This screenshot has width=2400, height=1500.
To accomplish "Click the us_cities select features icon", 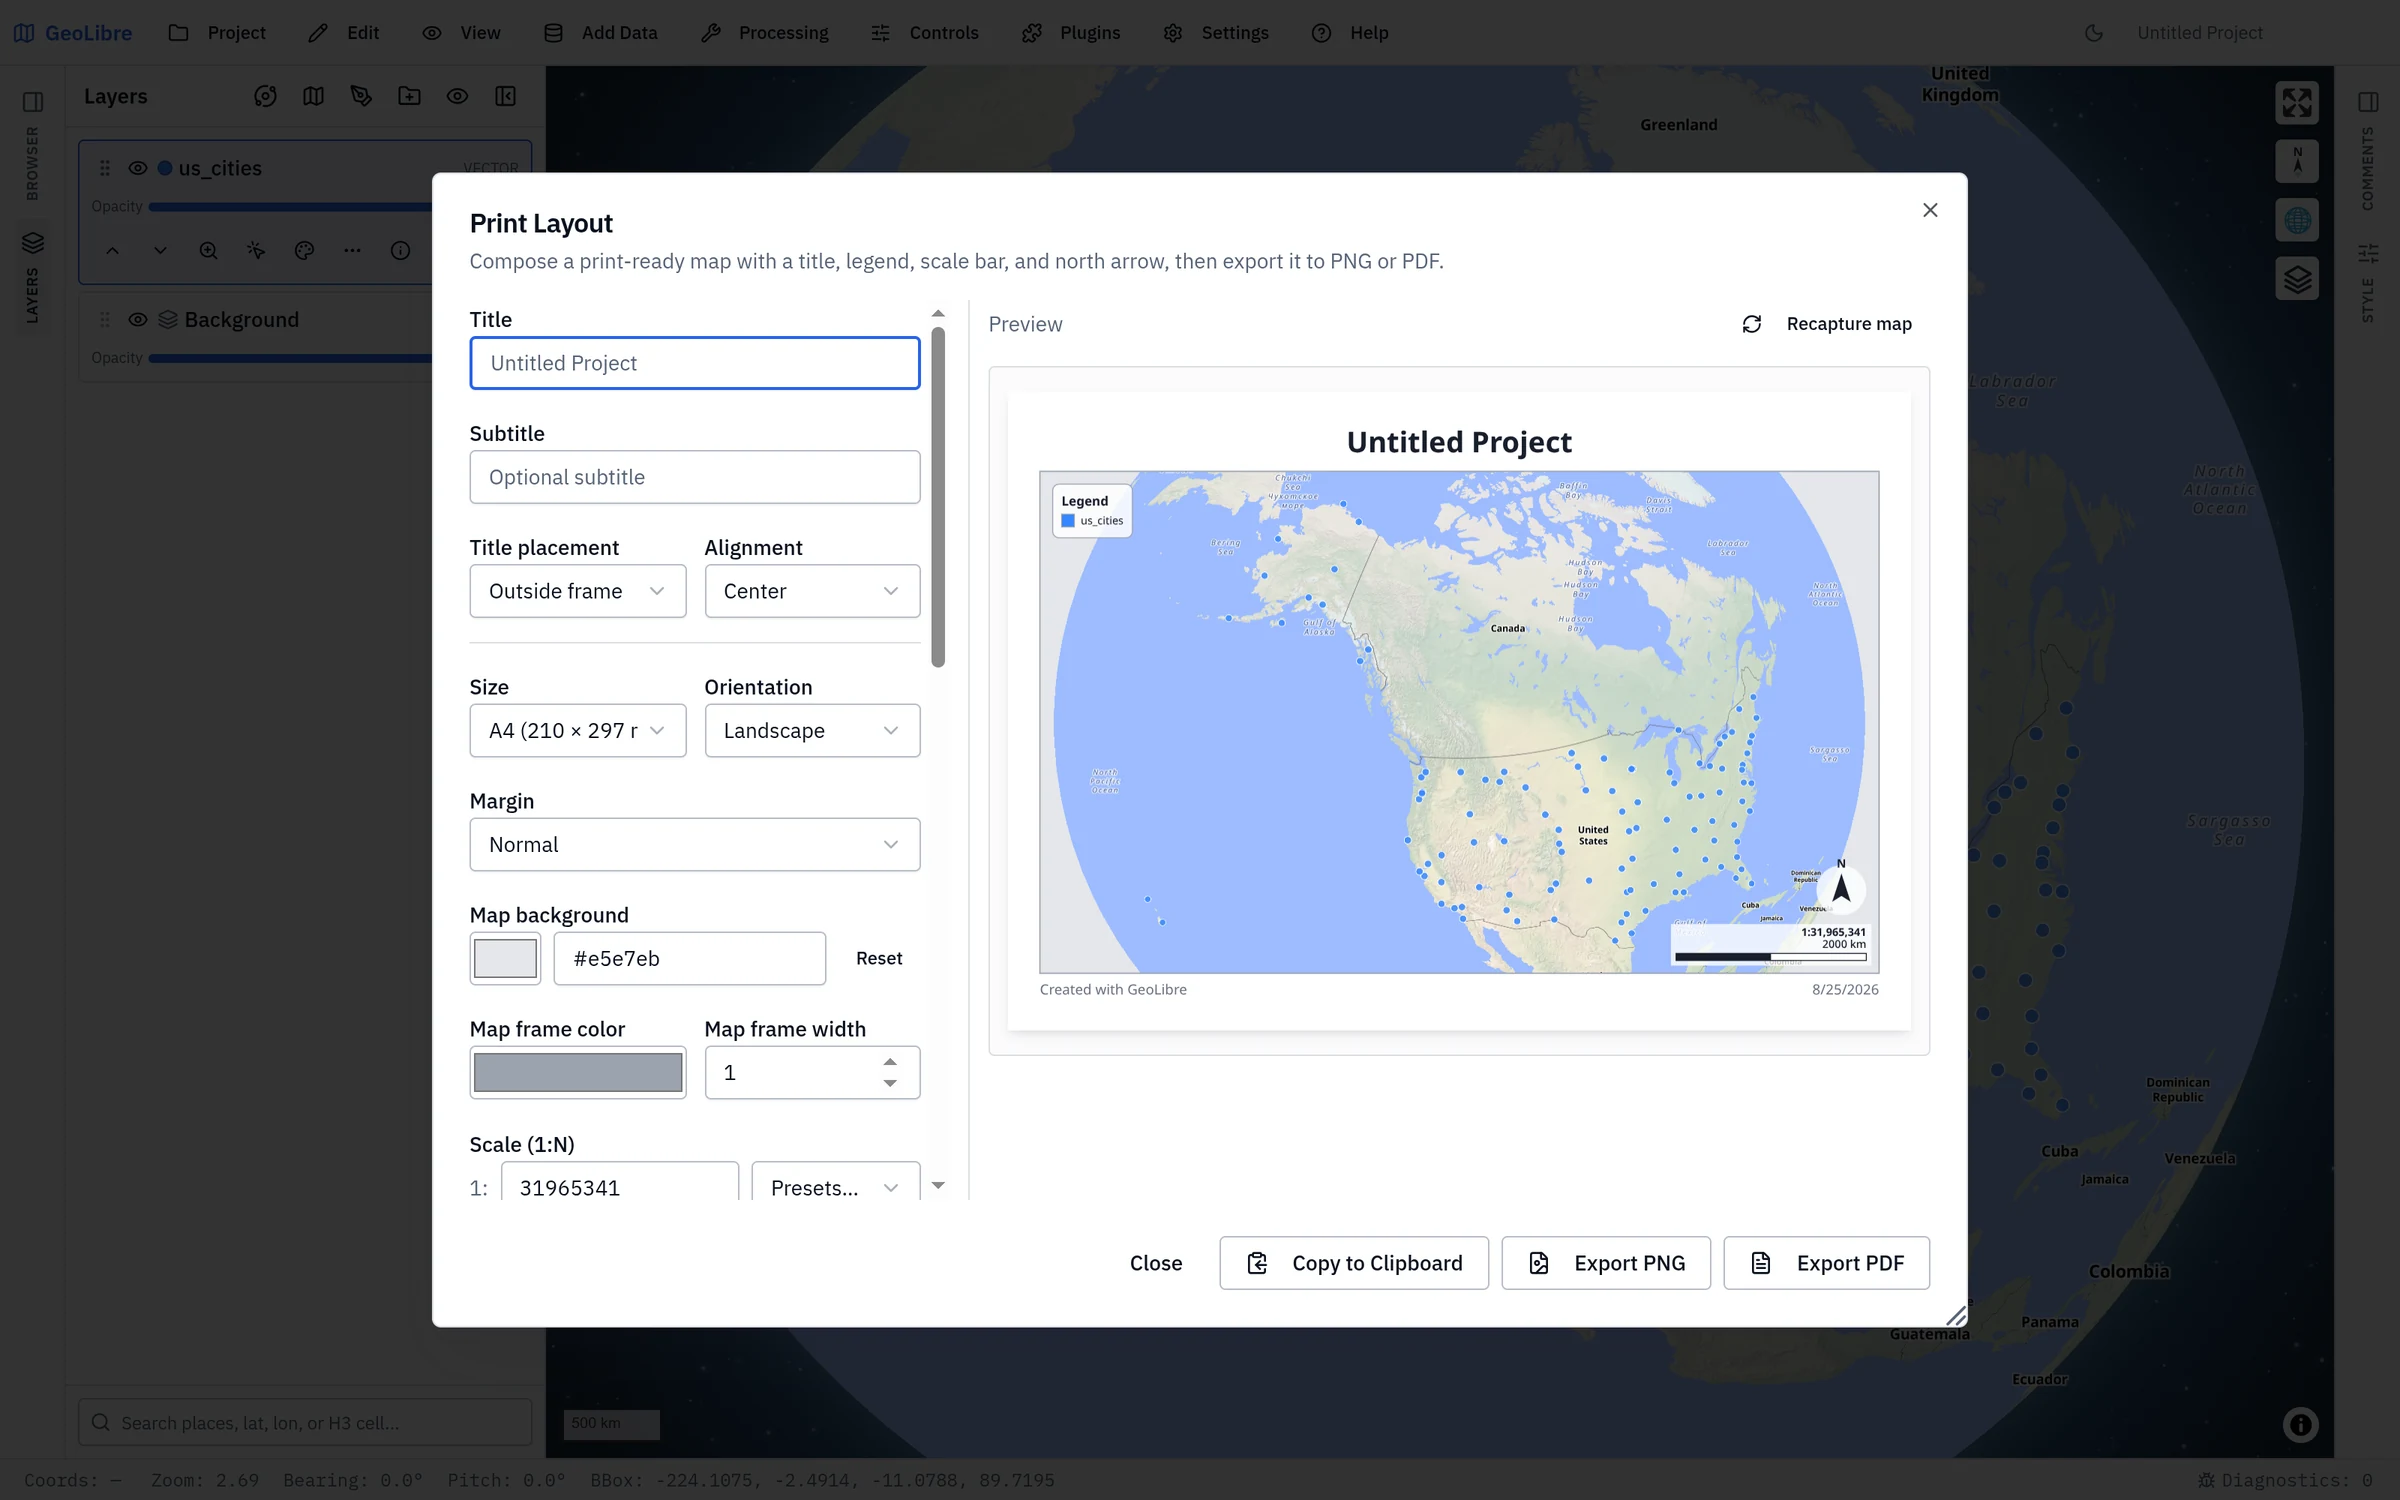I will 256,250.
